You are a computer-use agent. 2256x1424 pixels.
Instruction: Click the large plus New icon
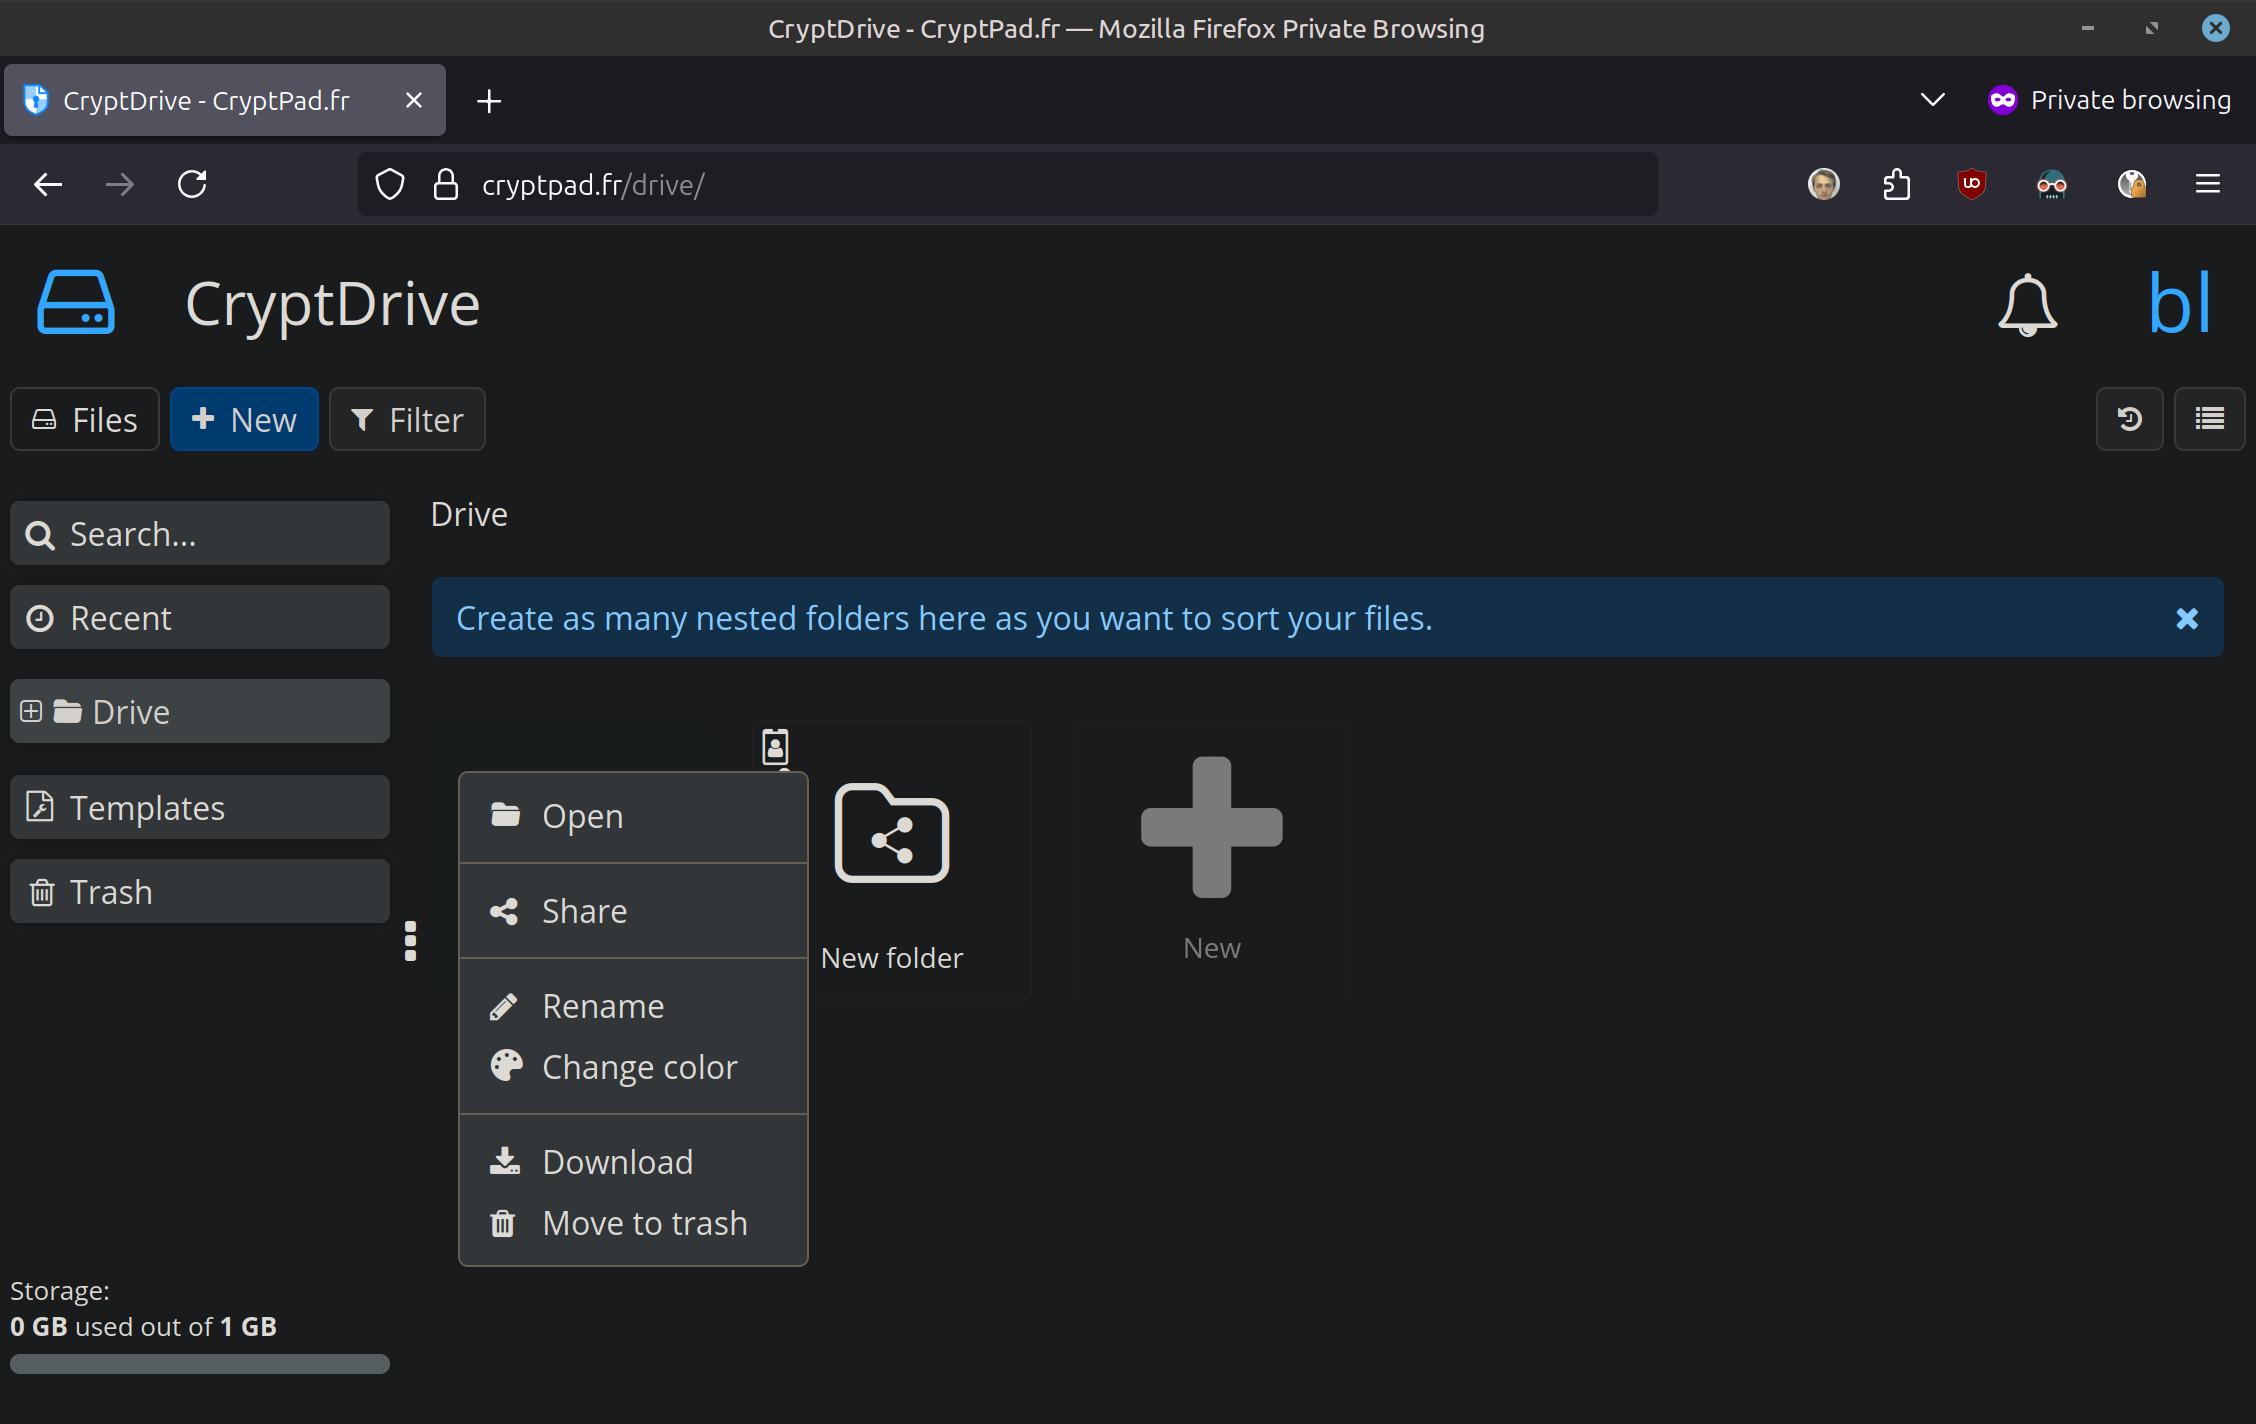click(x=1211, y=828)
